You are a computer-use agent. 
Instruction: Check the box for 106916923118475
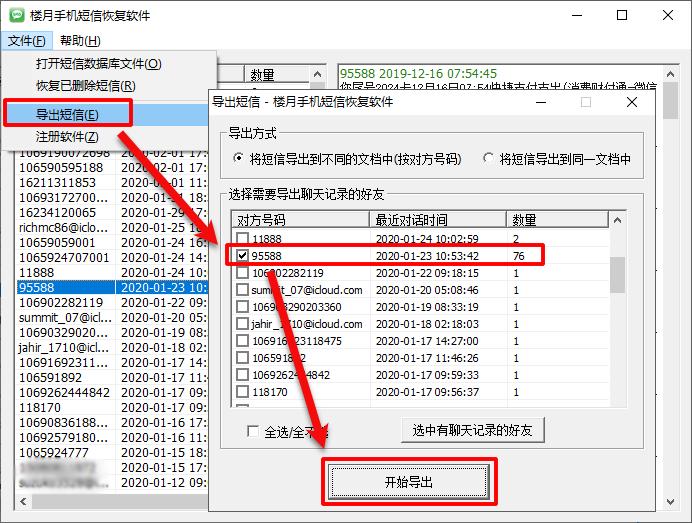[242, 341]
